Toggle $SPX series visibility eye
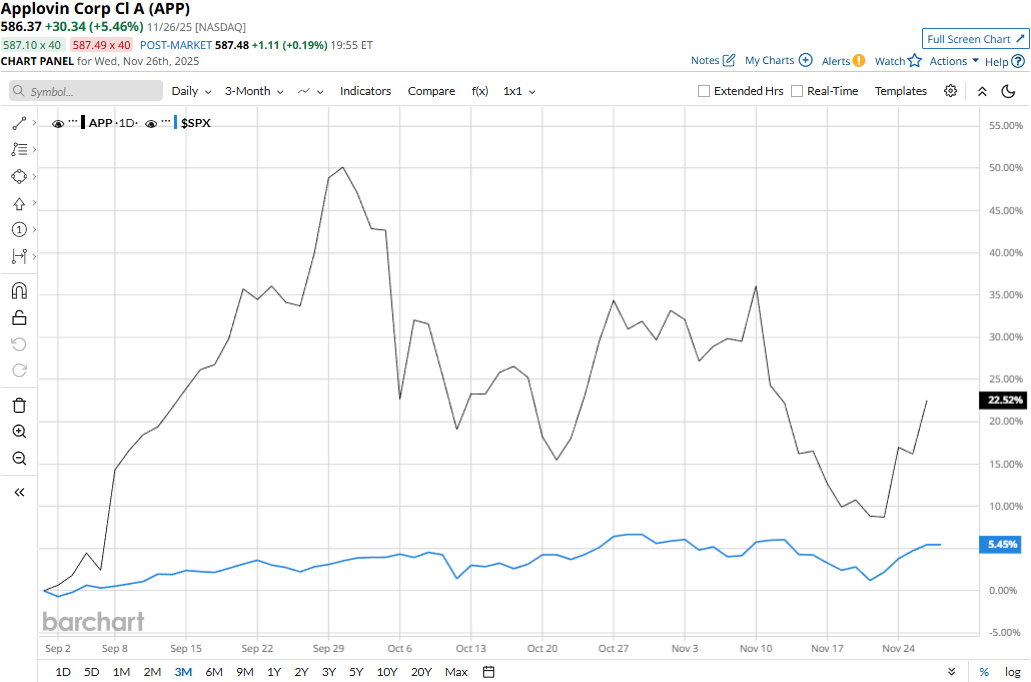1031x682 pixels. 151,124
